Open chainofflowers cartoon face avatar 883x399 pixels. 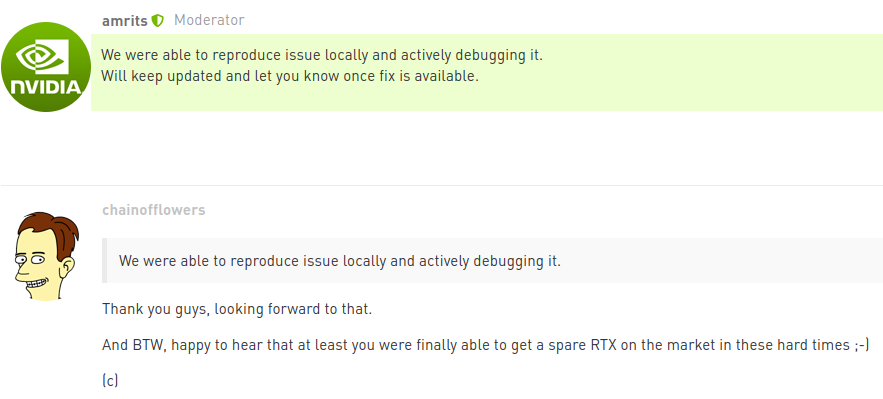(46, 255)
